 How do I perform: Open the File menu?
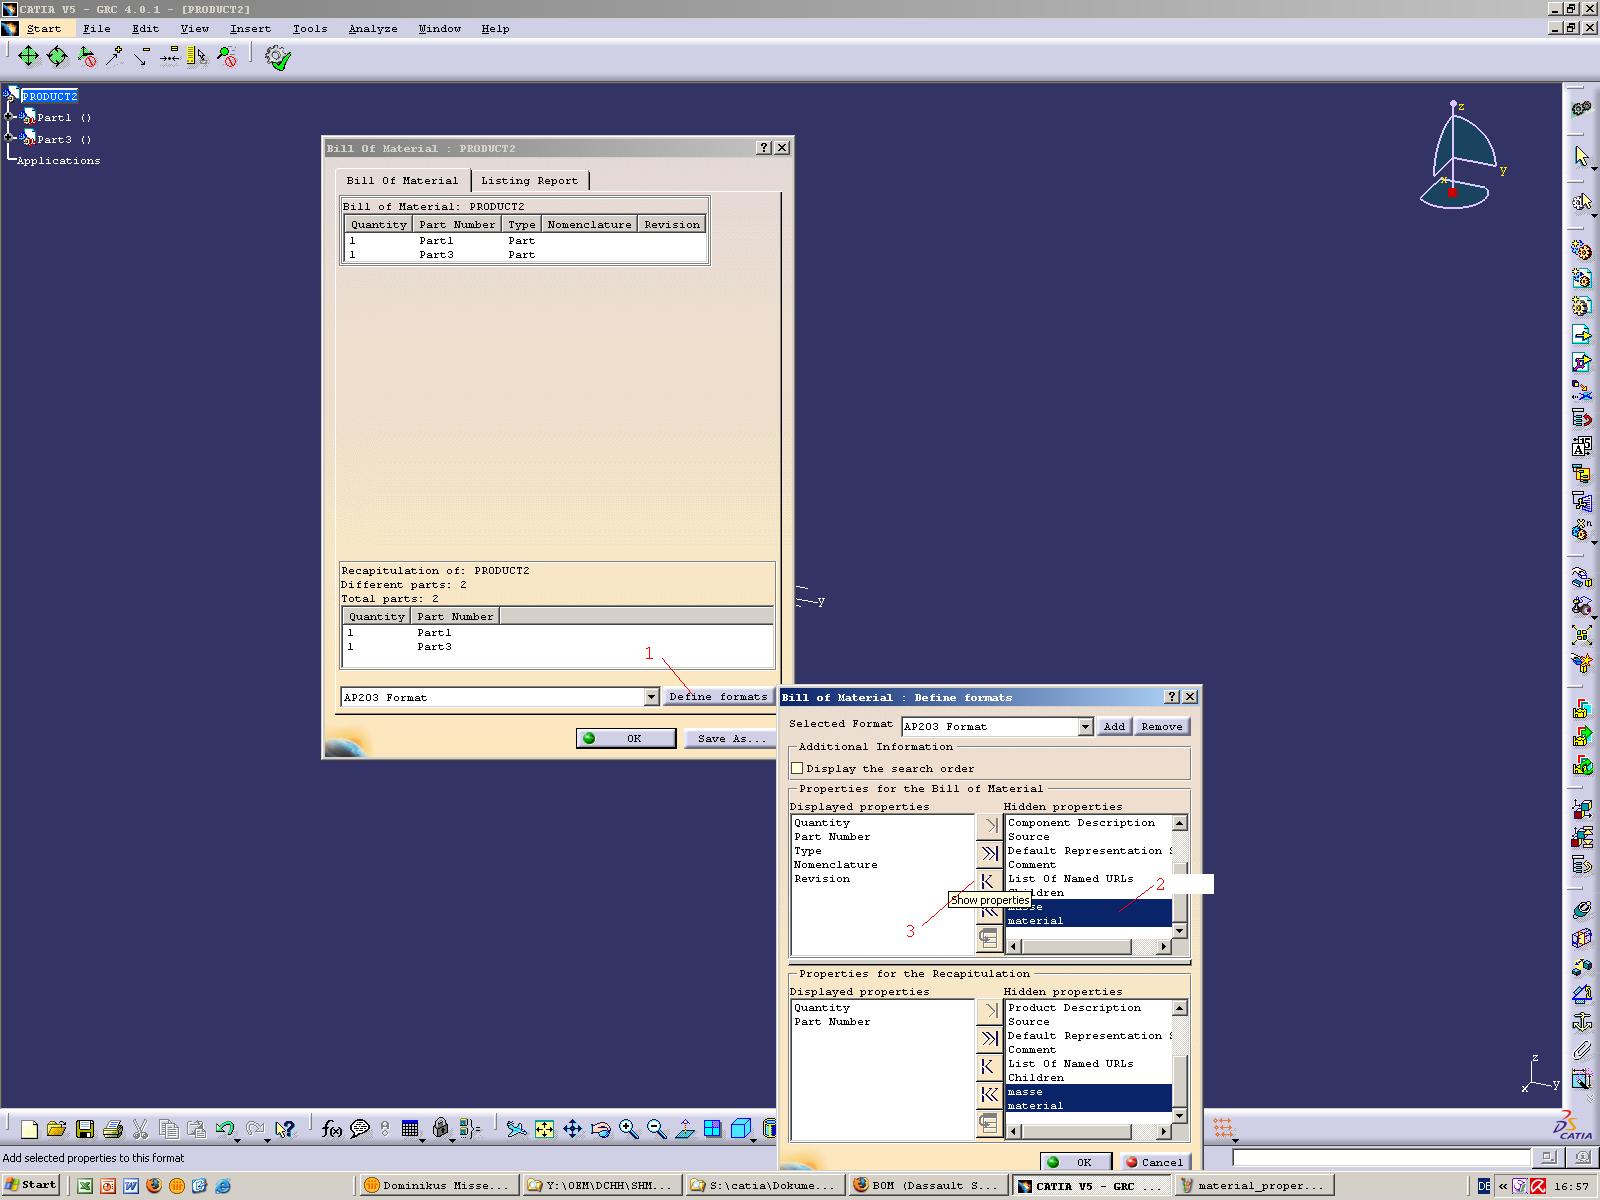(96, 29)
